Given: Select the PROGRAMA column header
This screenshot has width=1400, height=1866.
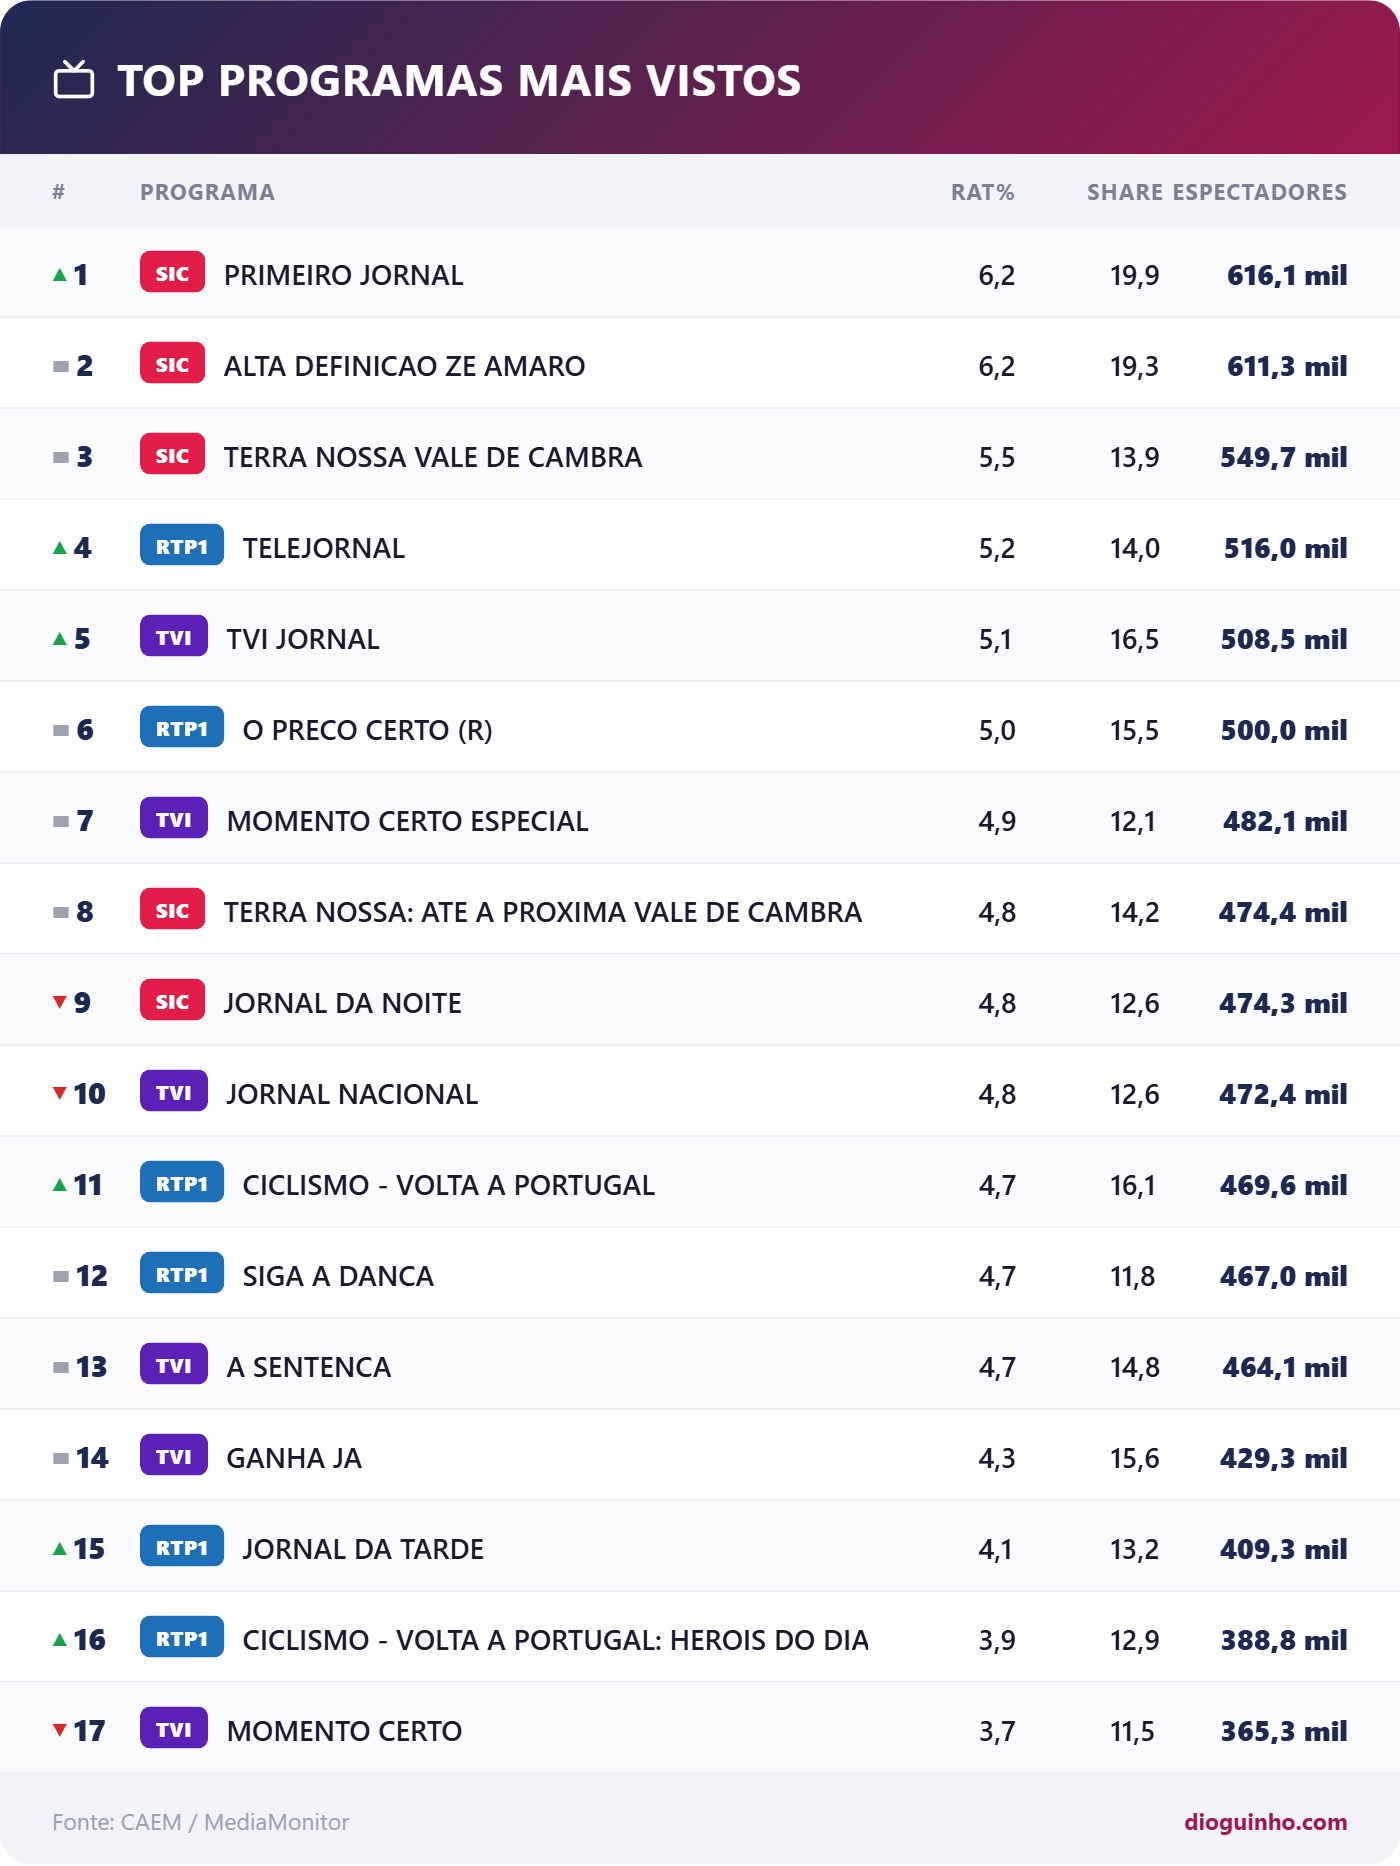Looking at the screenshot, I should tap(207, 192).
